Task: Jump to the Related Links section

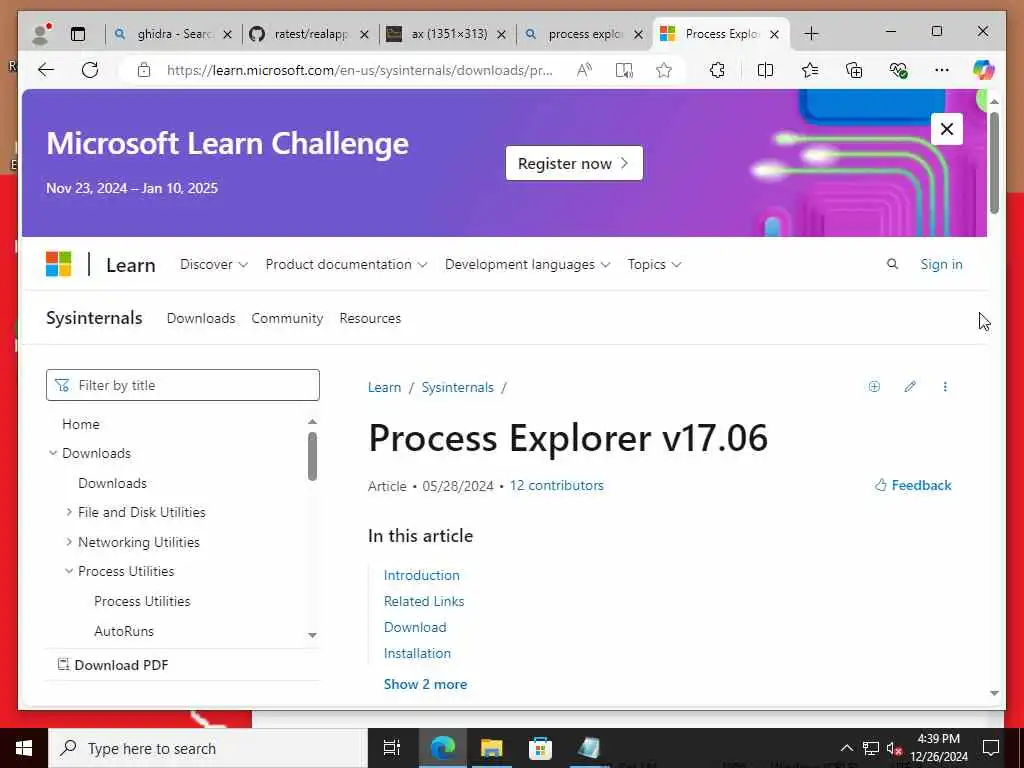Action: pos(424,601)
